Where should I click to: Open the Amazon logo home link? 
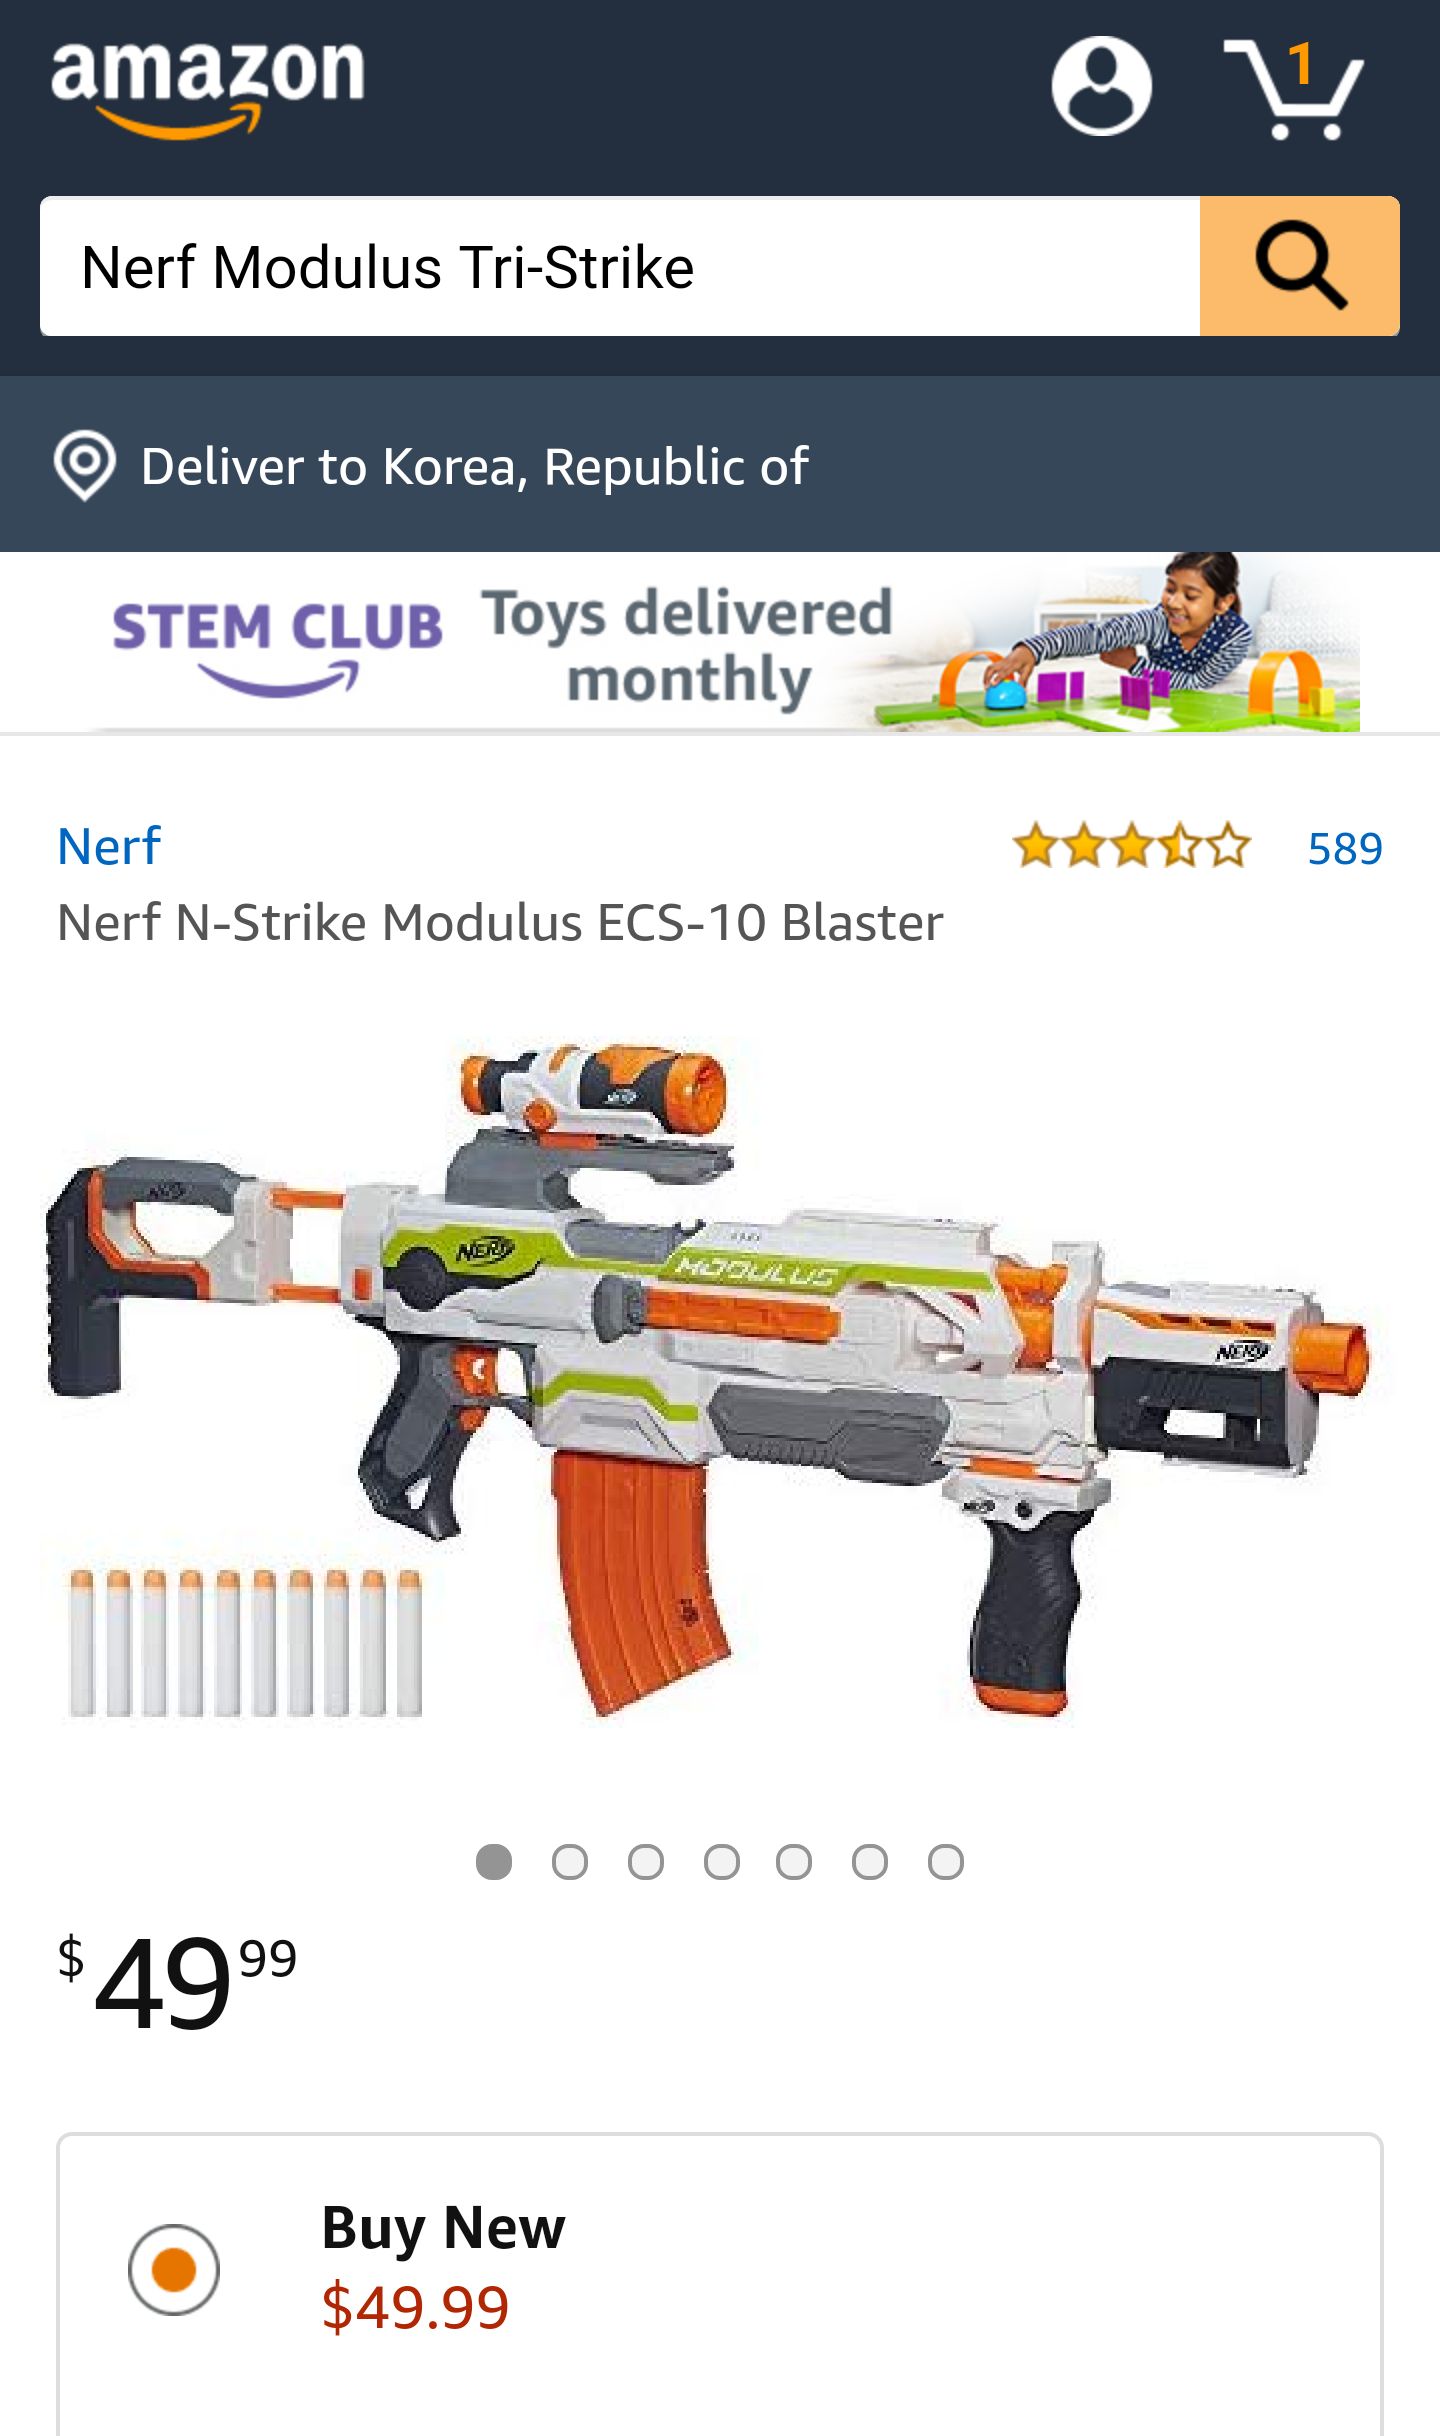pos(208,88)
